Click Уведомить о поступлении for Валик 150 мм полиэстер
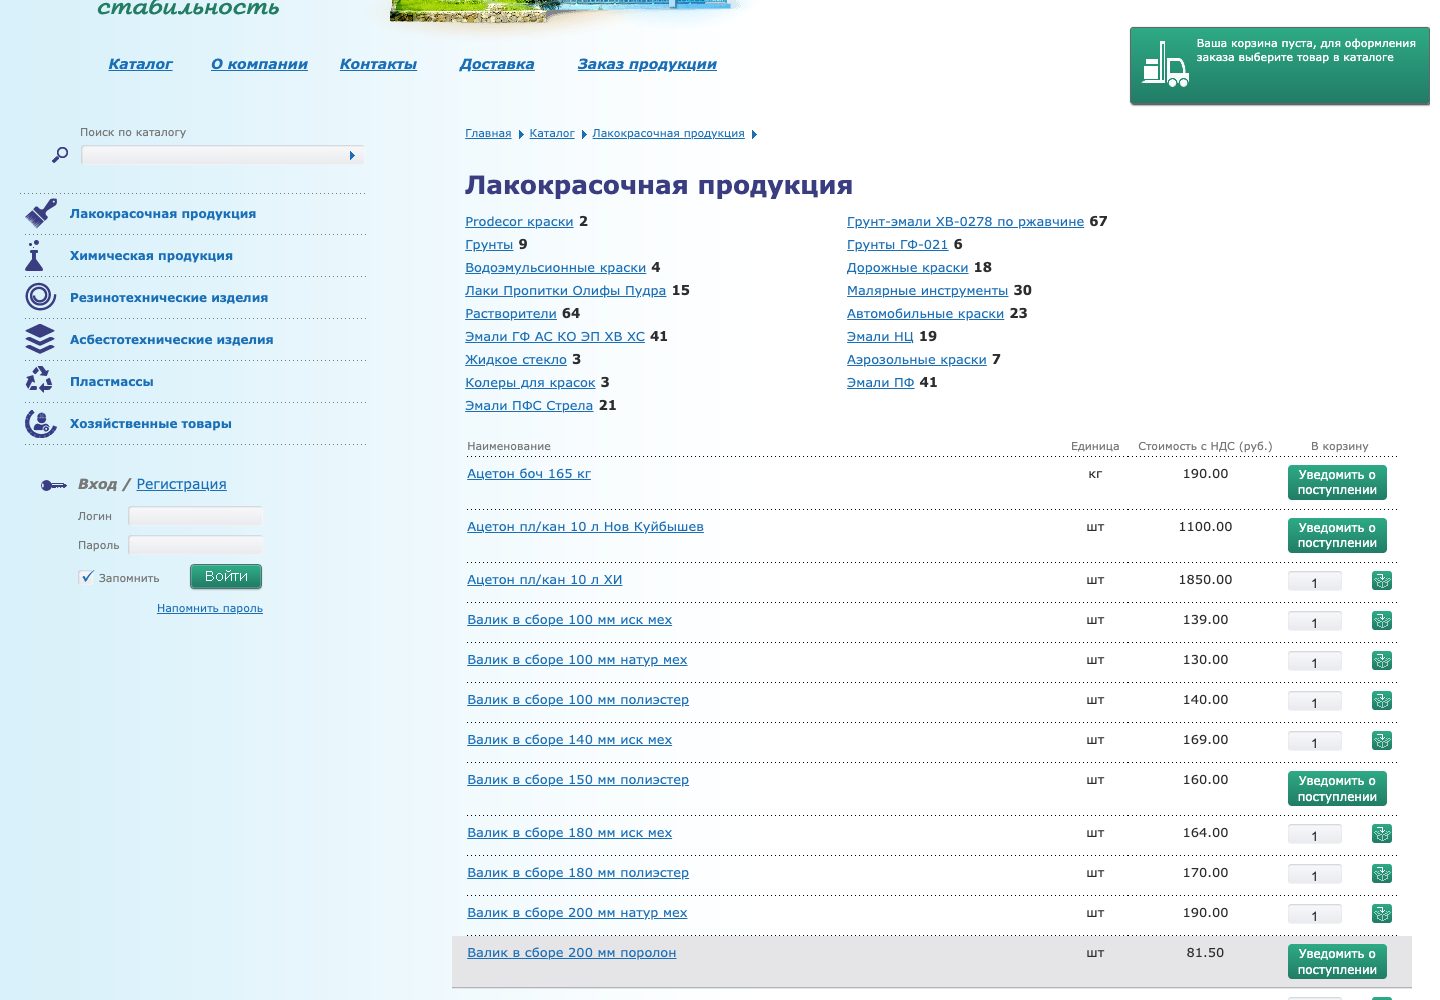The width and height of the screenshot is (1440, 1000). click(1337, 789)
